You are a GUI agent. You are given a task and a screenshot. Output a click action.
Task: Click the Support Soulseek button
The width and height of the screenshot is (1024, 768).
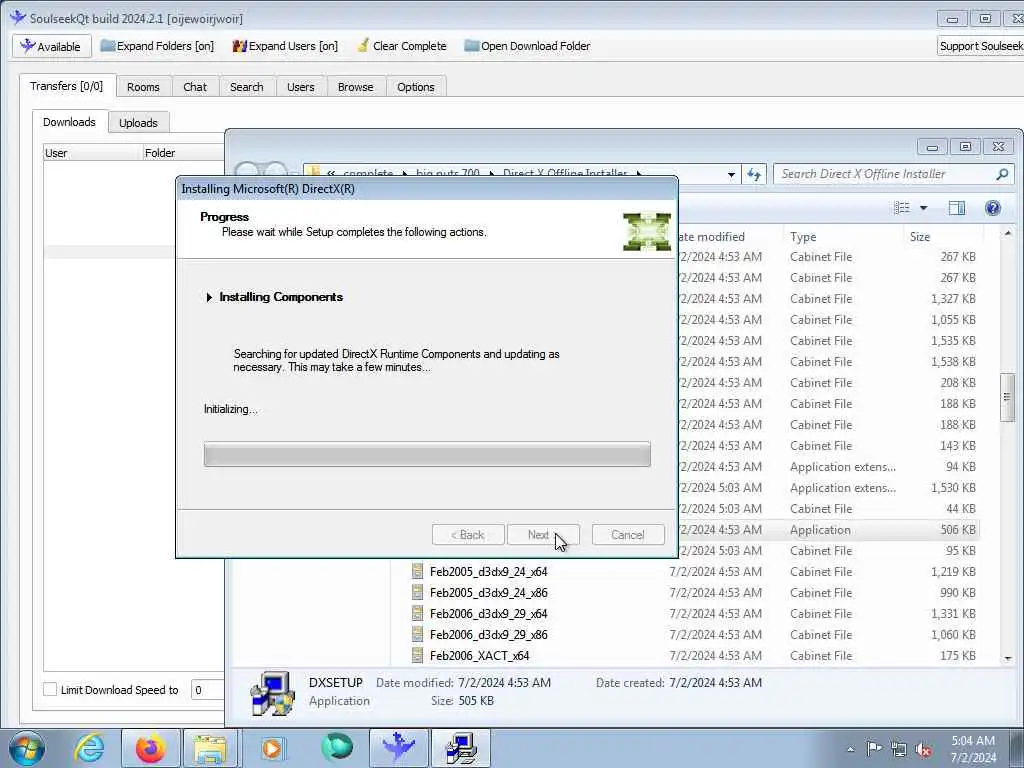click(980, 46)
